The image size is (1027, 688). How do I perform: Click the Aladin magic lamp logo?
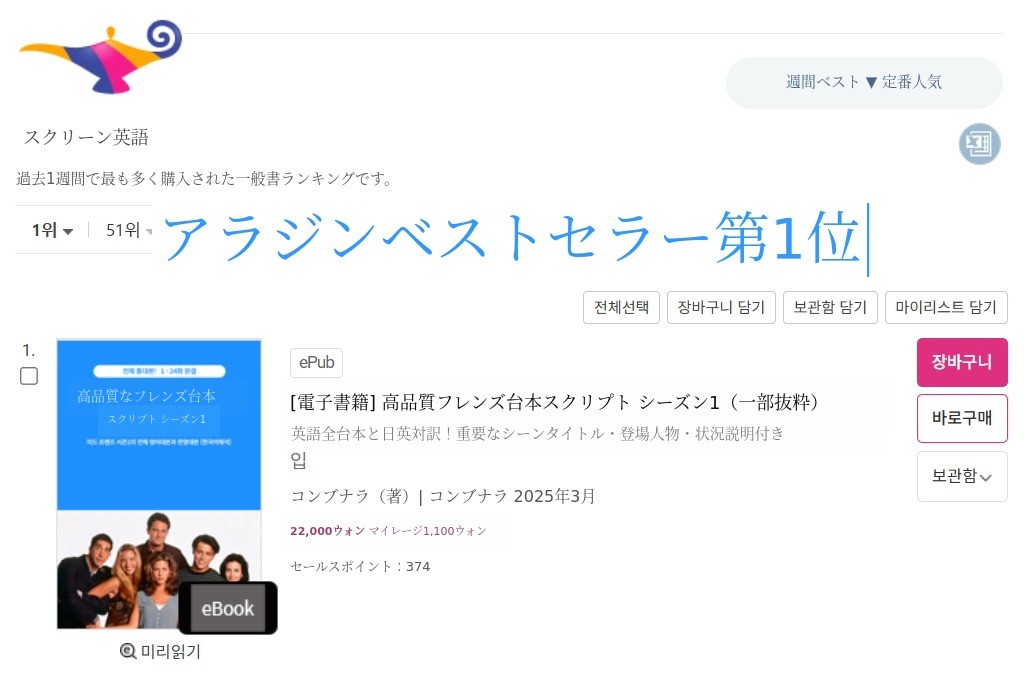[x=100, y=57]
